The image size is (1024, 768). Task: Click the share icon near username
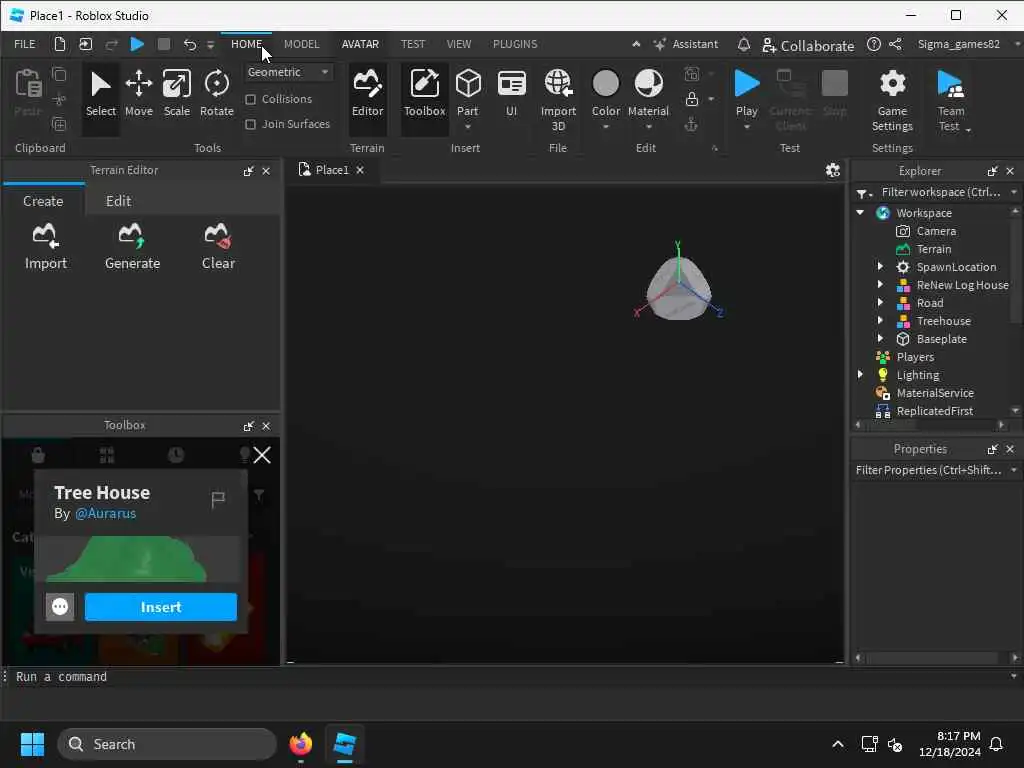click(x=895, y=44)
